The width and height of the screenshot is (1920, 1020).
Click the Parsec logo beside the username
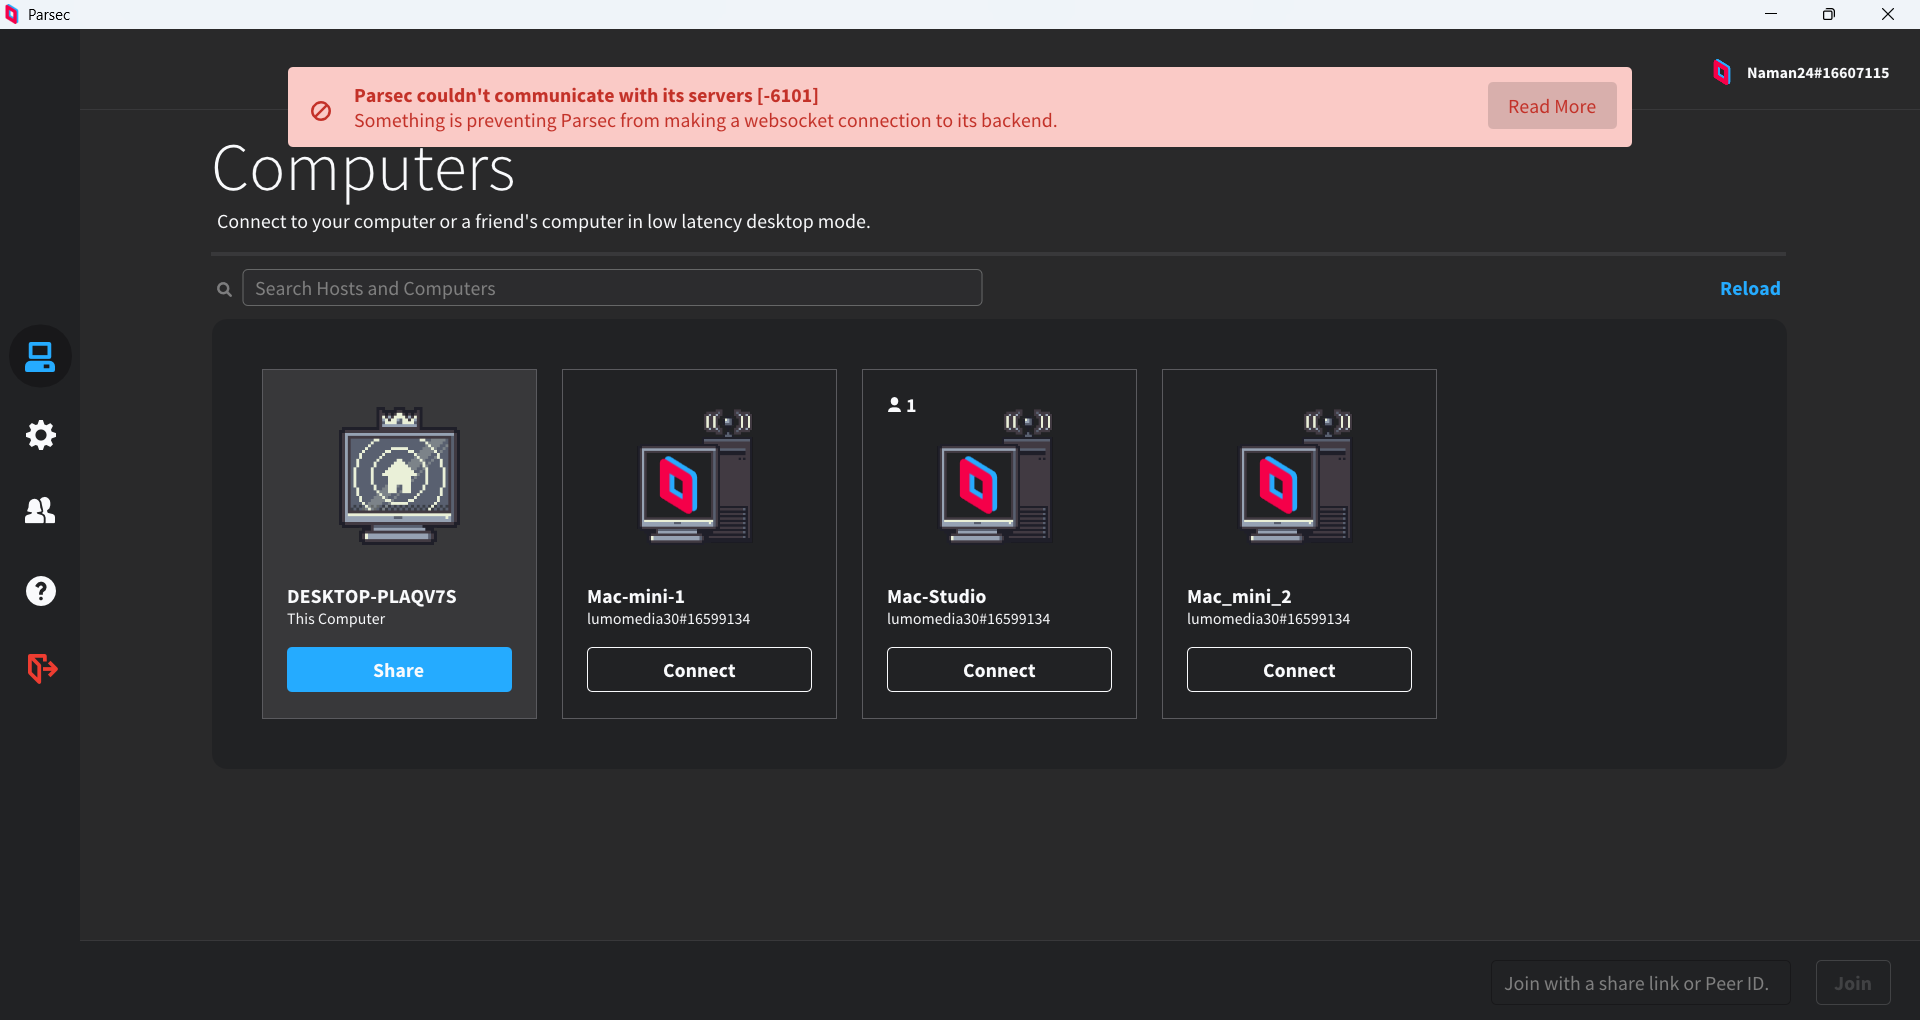click(x=1722, y=72)
